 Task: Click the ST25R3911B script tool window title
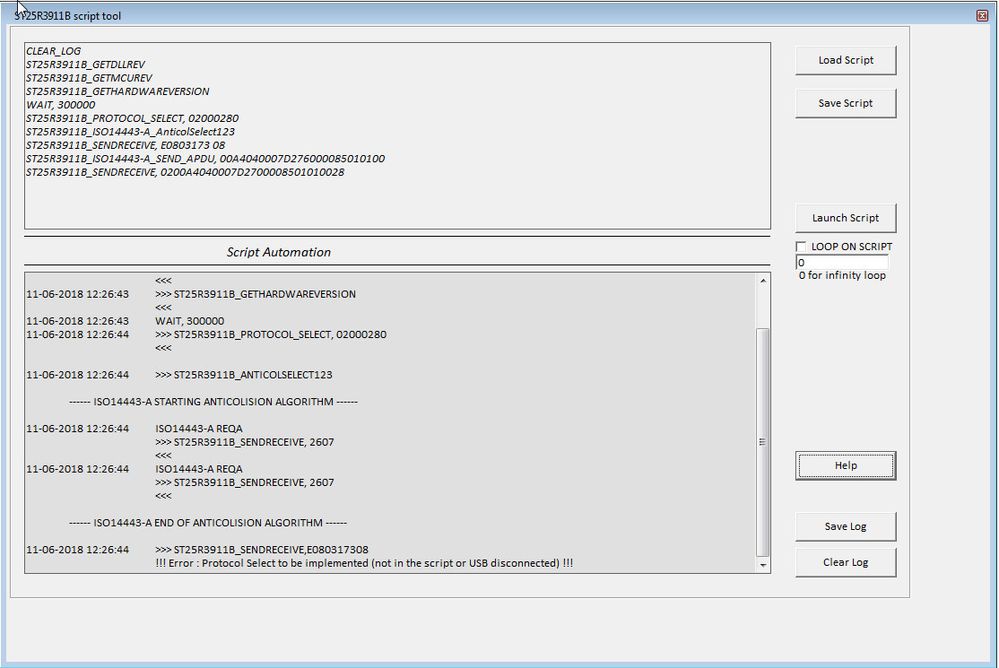click(68, 16)
